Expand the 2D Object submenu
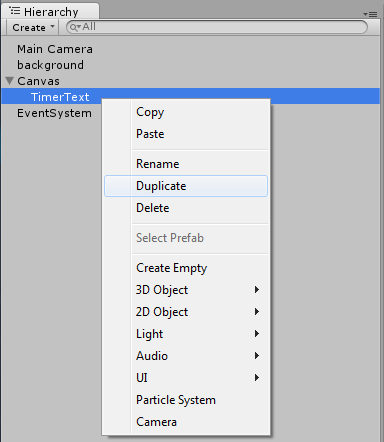Image resolution: width=384 pixels, height=442 pixels. pyautogui.click(x=186, y=312)
